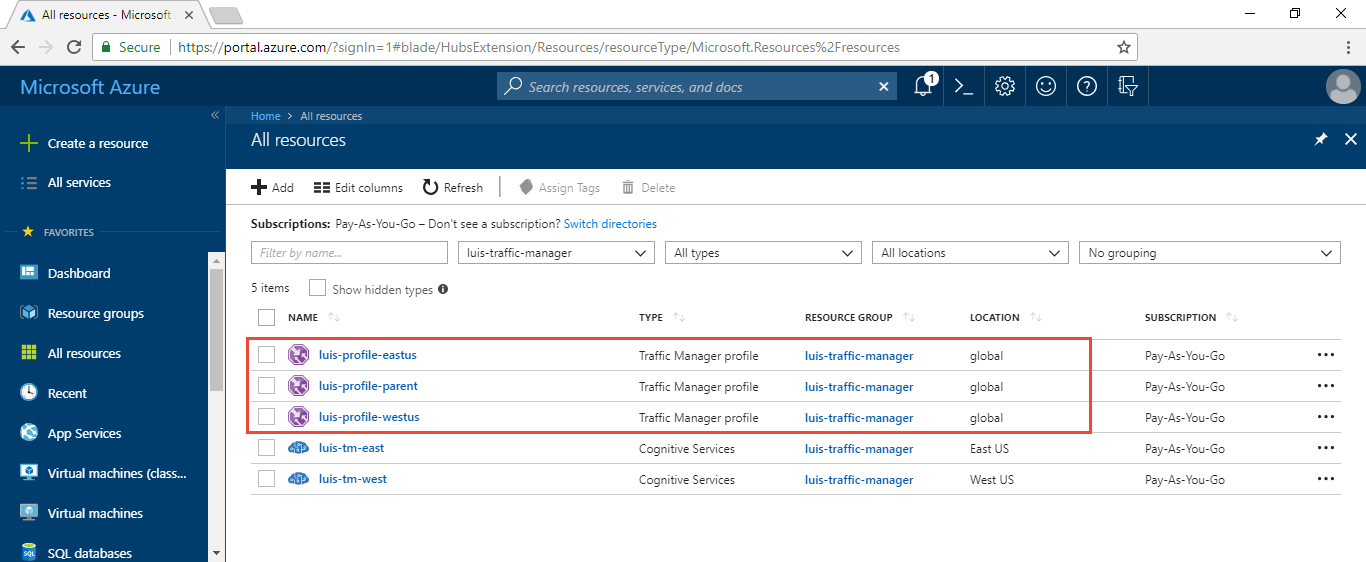Expand the All types dropdown
This screenshot has height=562, width=1366.
[762, 253]
